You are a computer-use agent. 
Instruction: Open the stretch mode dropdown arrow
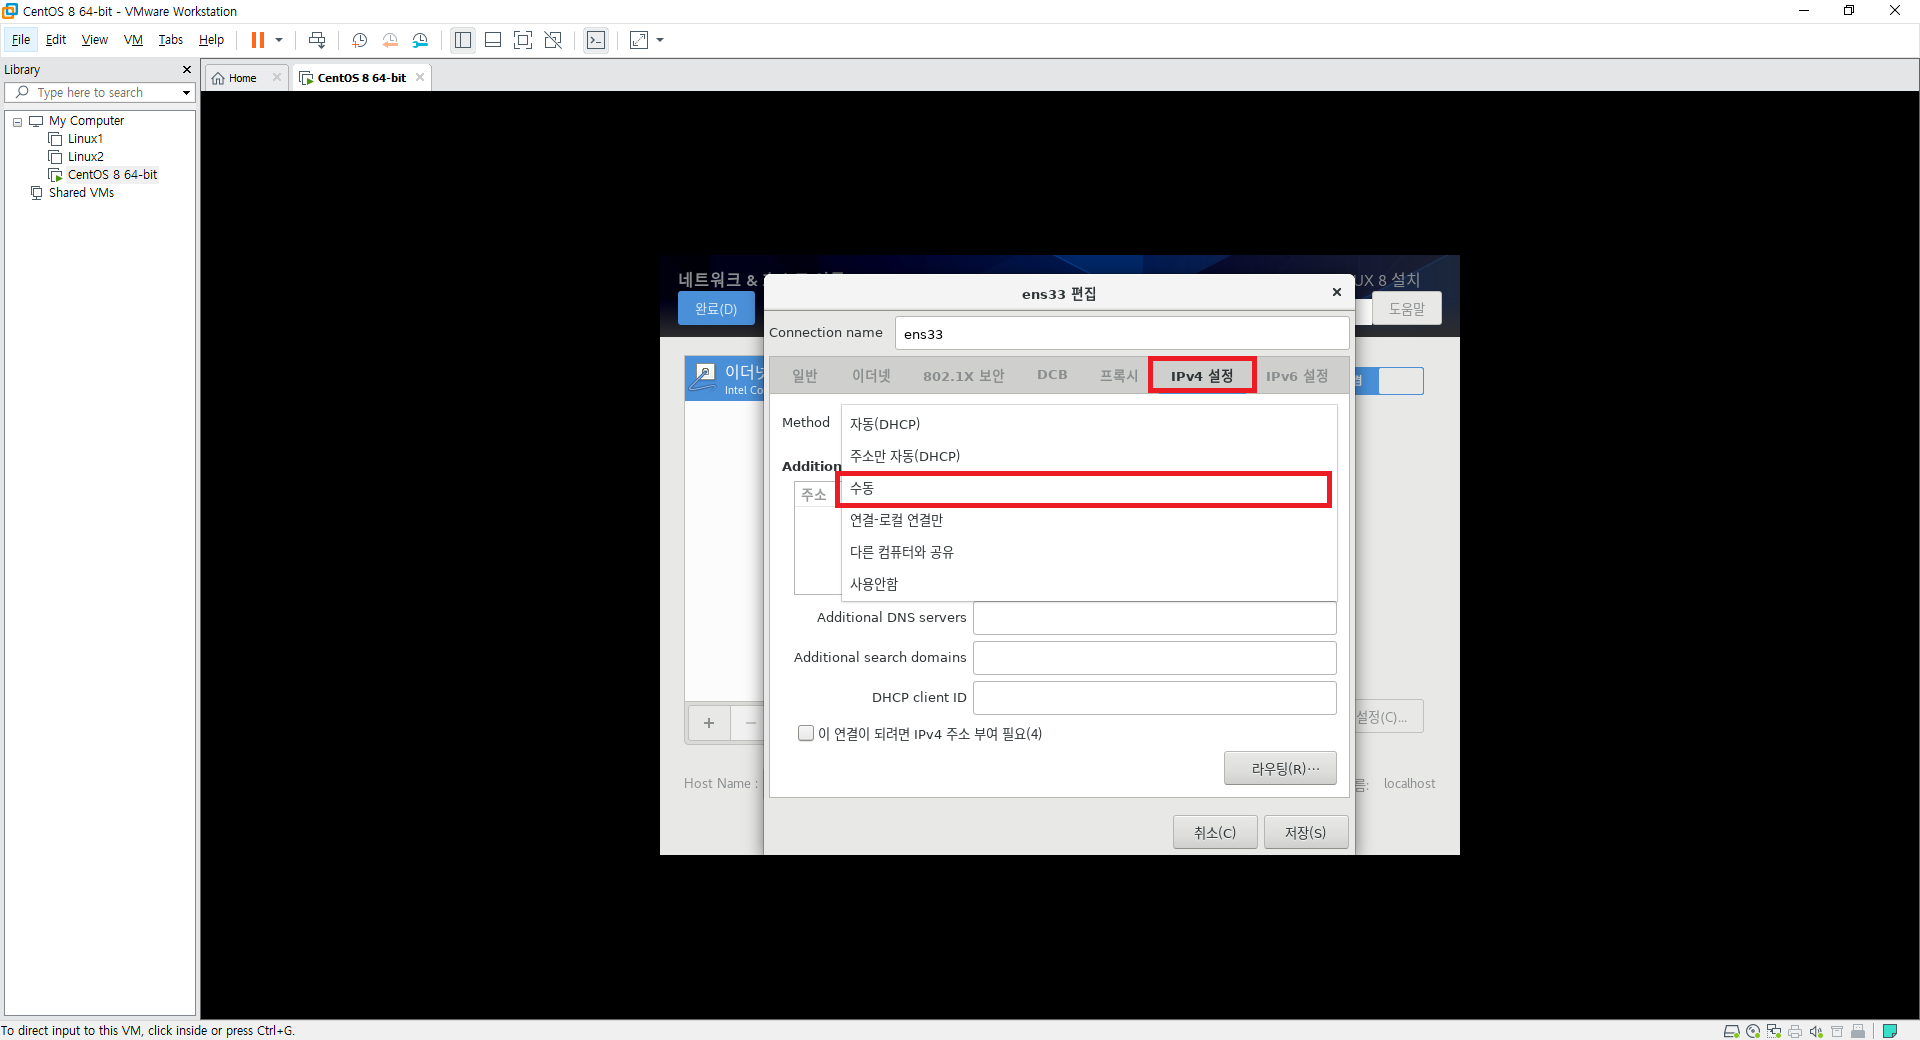pyautogui.click(x=660, y=40)
